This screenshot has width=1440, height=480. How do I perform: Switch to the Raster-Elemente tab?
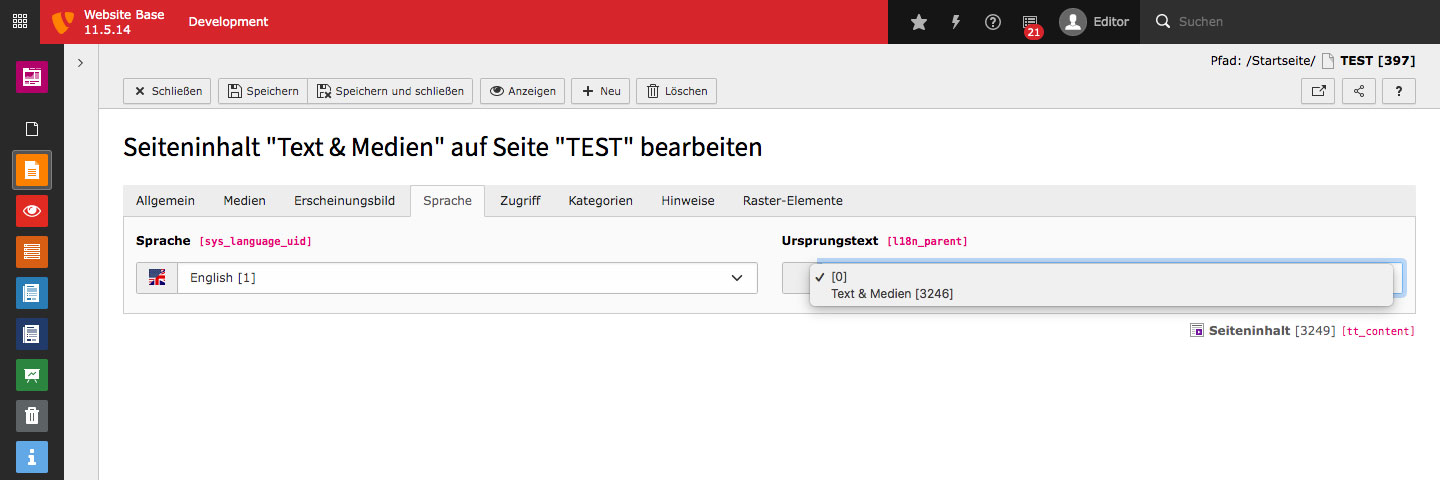792,201
